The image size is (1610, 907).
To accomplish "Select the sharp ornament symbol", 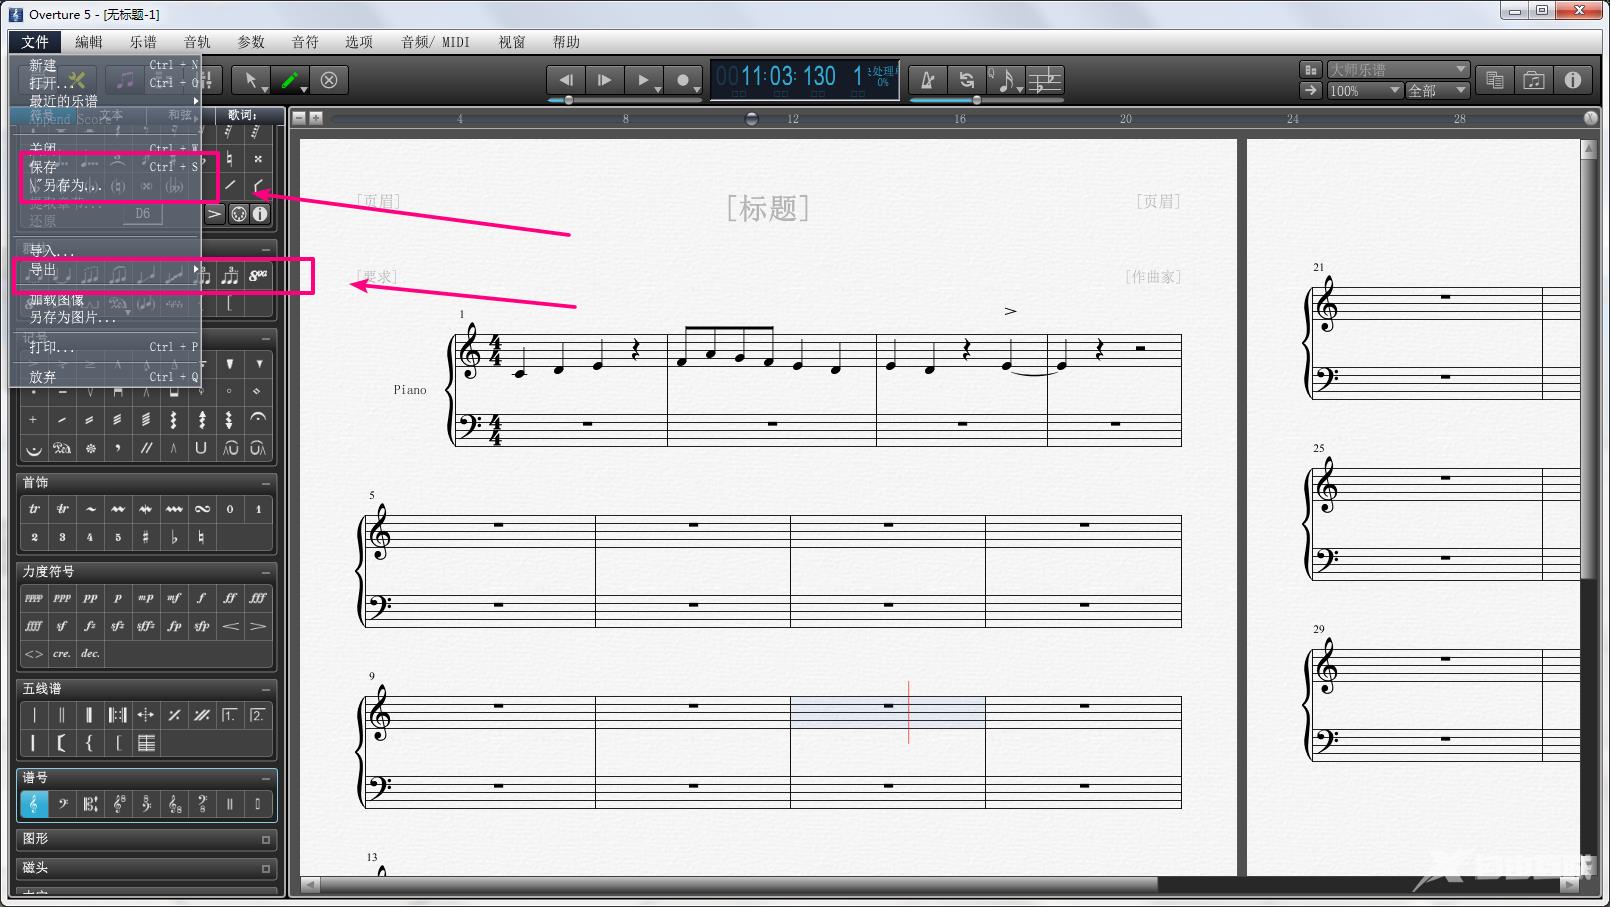I will 146,537.
